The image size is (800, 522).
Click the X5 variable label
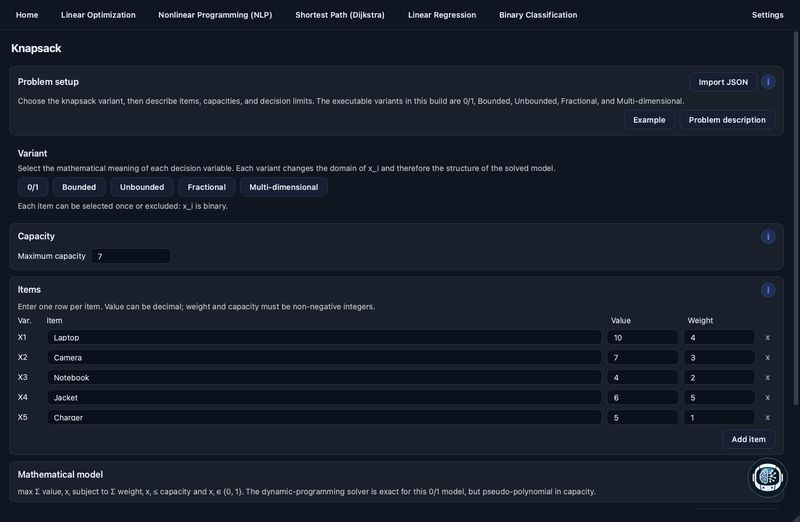[x=22, y=417]
